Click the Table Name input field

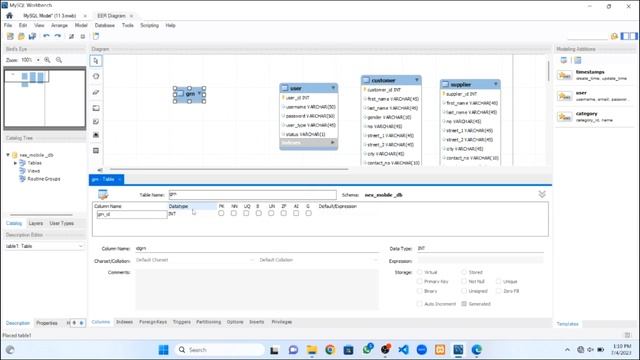pyautogui.click(x=253, y=195)
